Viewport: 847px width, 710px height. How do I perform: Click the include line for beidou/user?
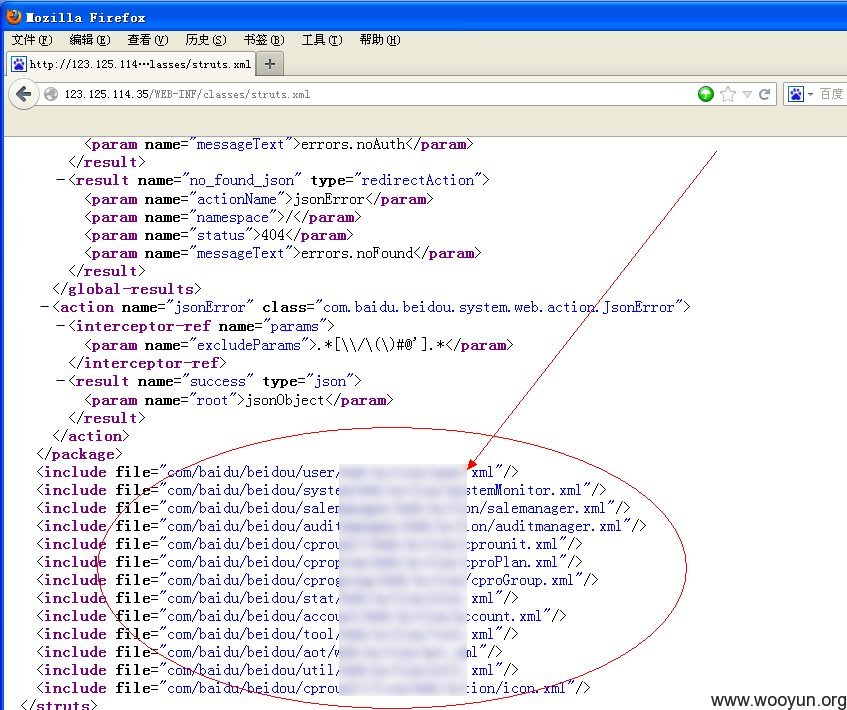coord(277,472)
